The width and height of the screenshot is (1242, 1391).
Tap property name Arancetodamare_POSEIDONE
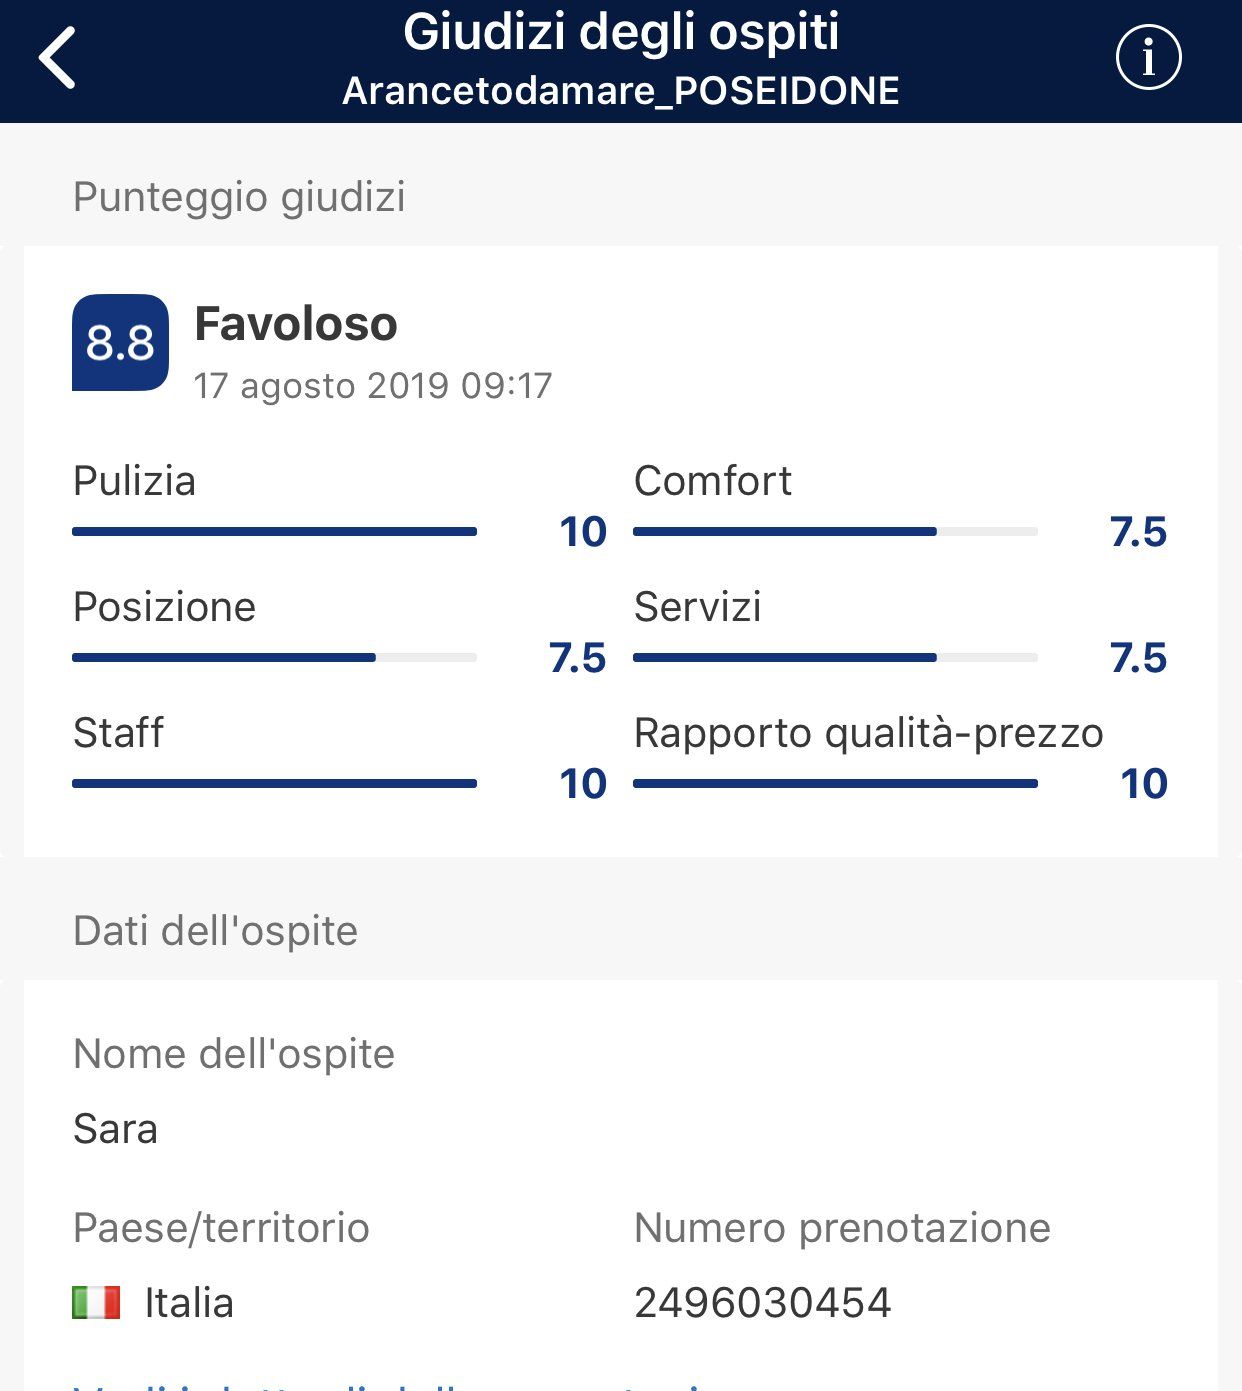click(x=621, y=91)
